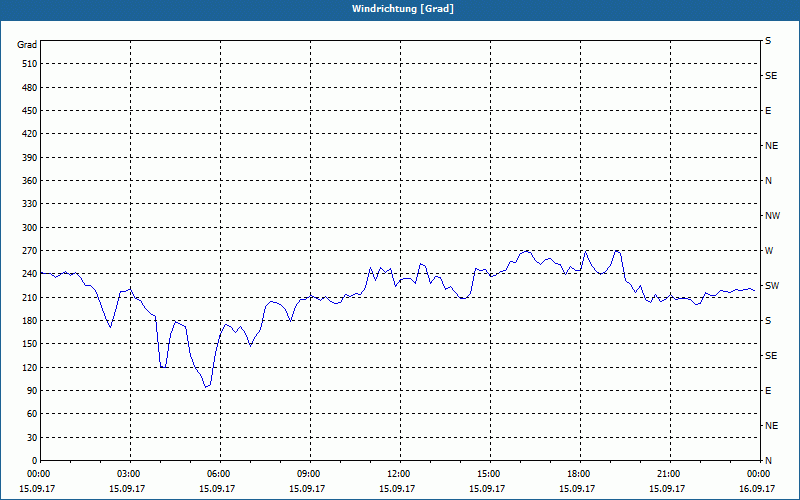Select the 90 y-axis value
800x500 pixels.
pos(32,391)
